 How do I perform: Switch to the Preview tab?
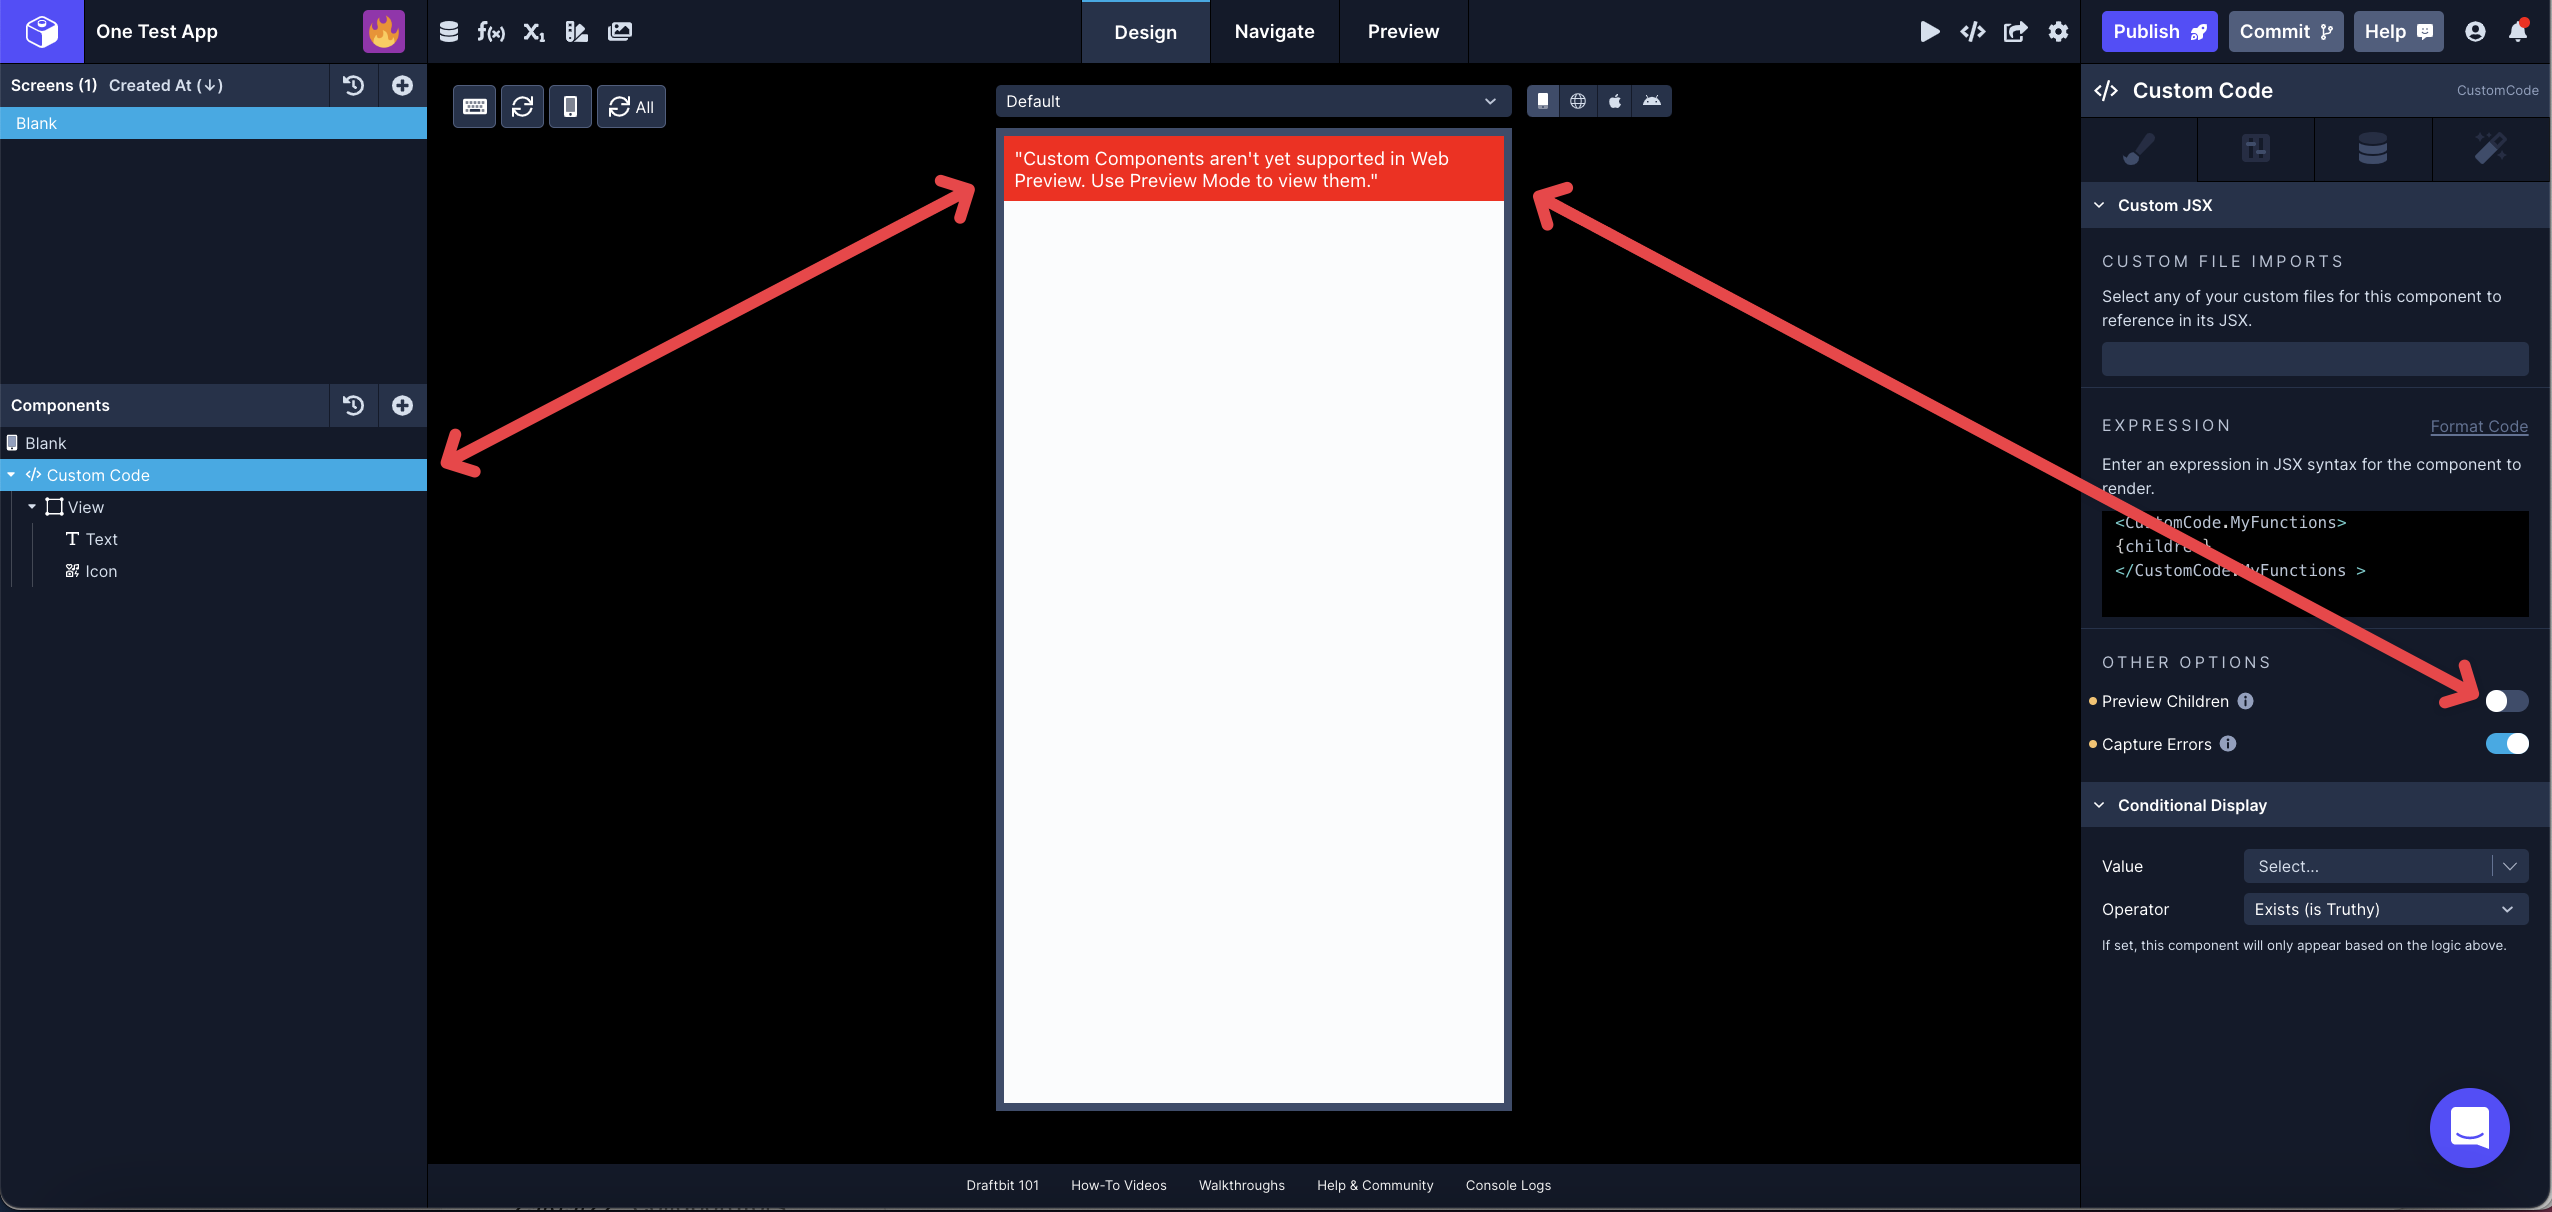(1403, 32)
